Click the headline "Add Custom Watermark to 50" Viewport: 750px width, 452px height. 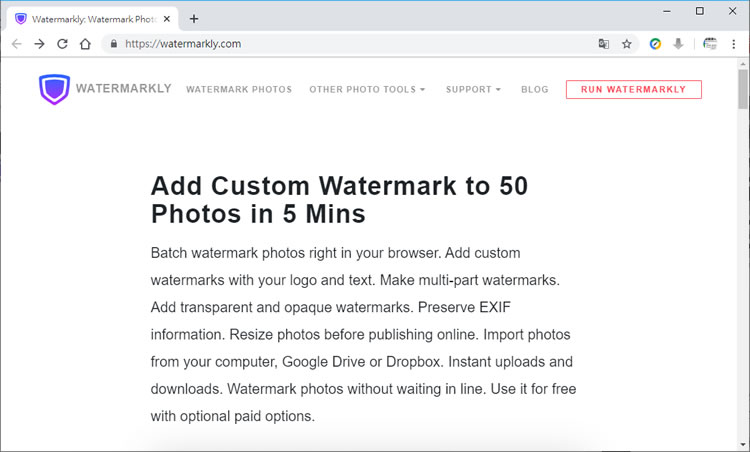tap(340, 186)
